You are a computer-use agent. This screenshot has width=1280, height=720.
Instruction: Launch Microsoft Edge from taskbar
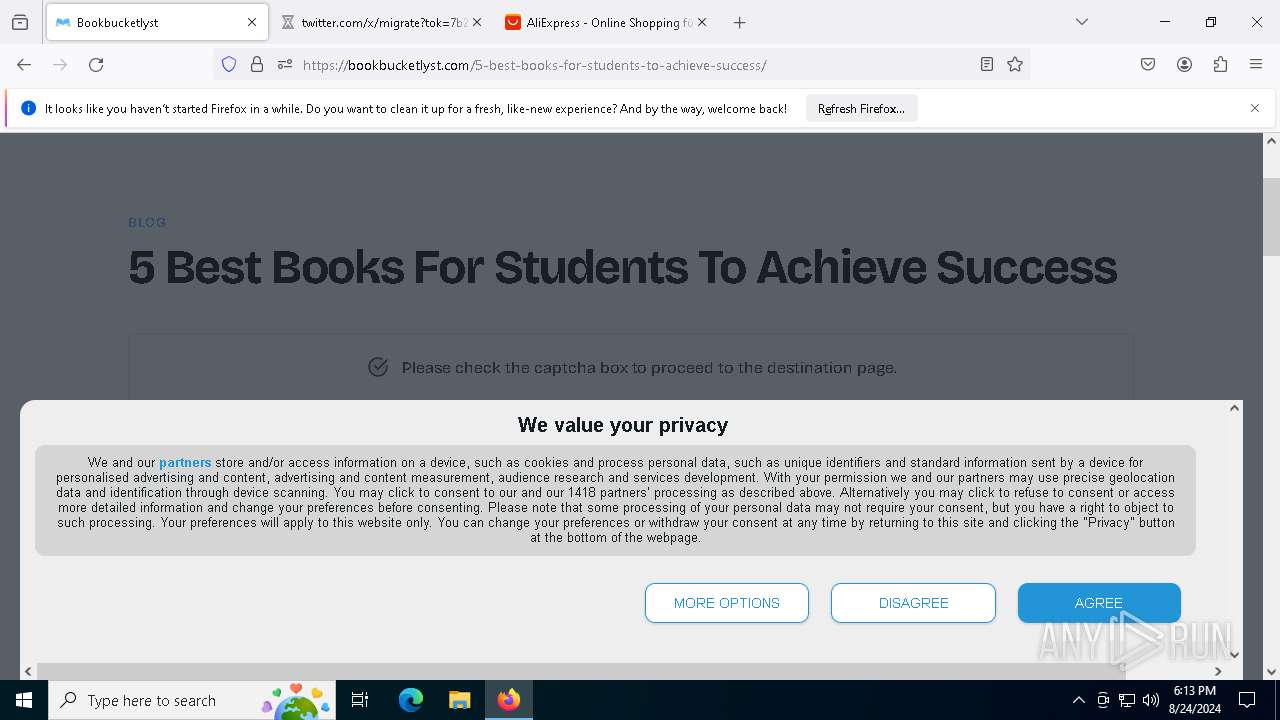point(411,700)
